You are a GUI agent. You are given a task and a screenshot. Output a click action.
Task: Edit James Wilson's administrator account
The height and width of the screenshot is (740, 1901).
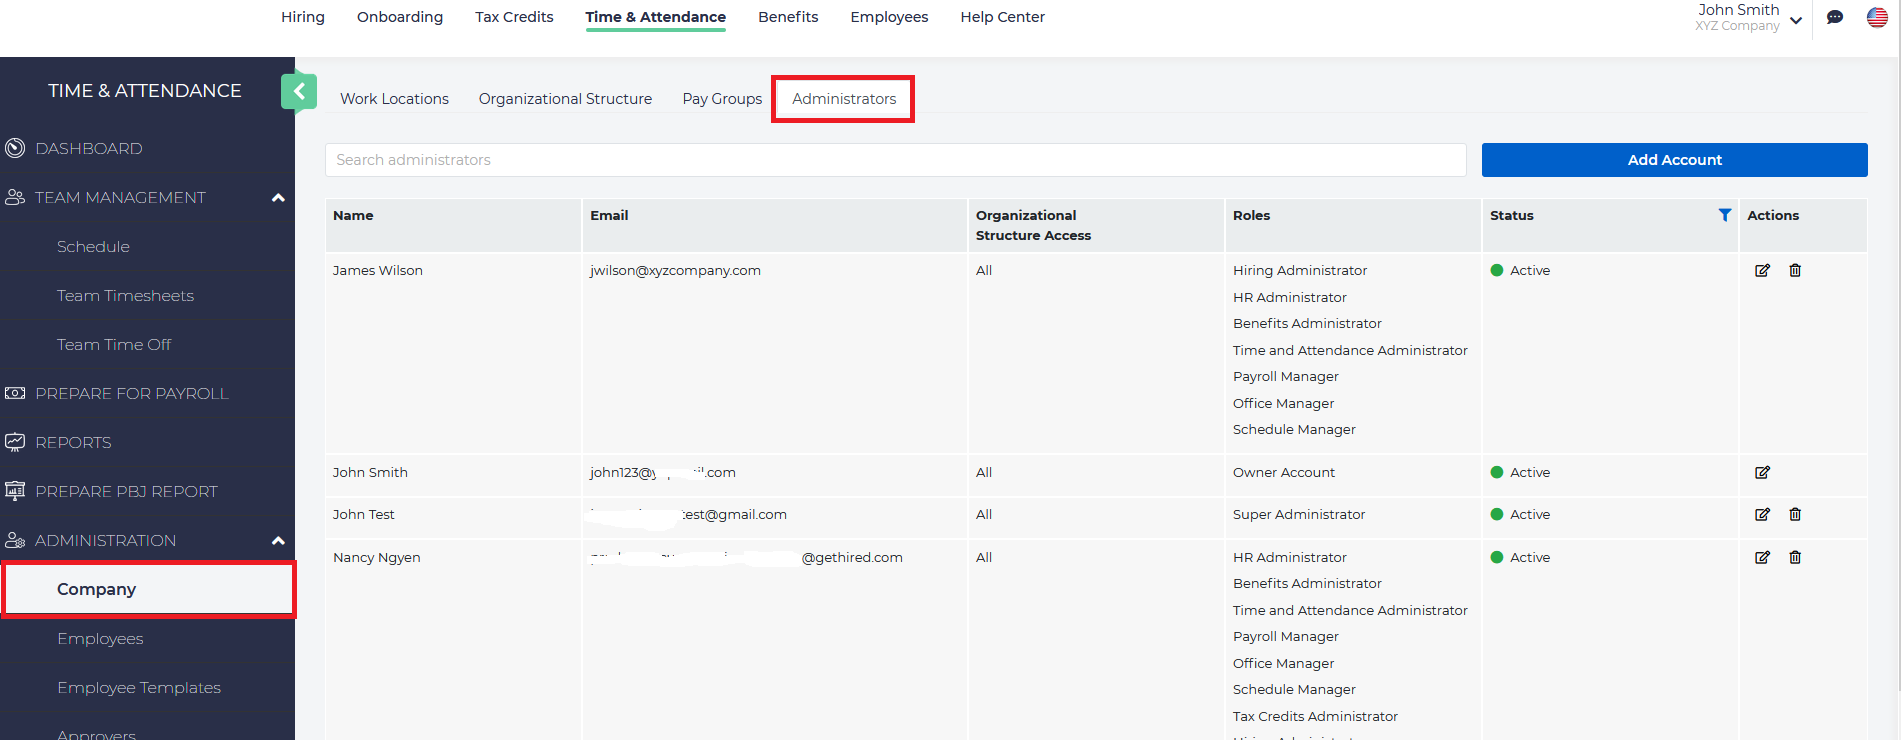coord(1762,270)
